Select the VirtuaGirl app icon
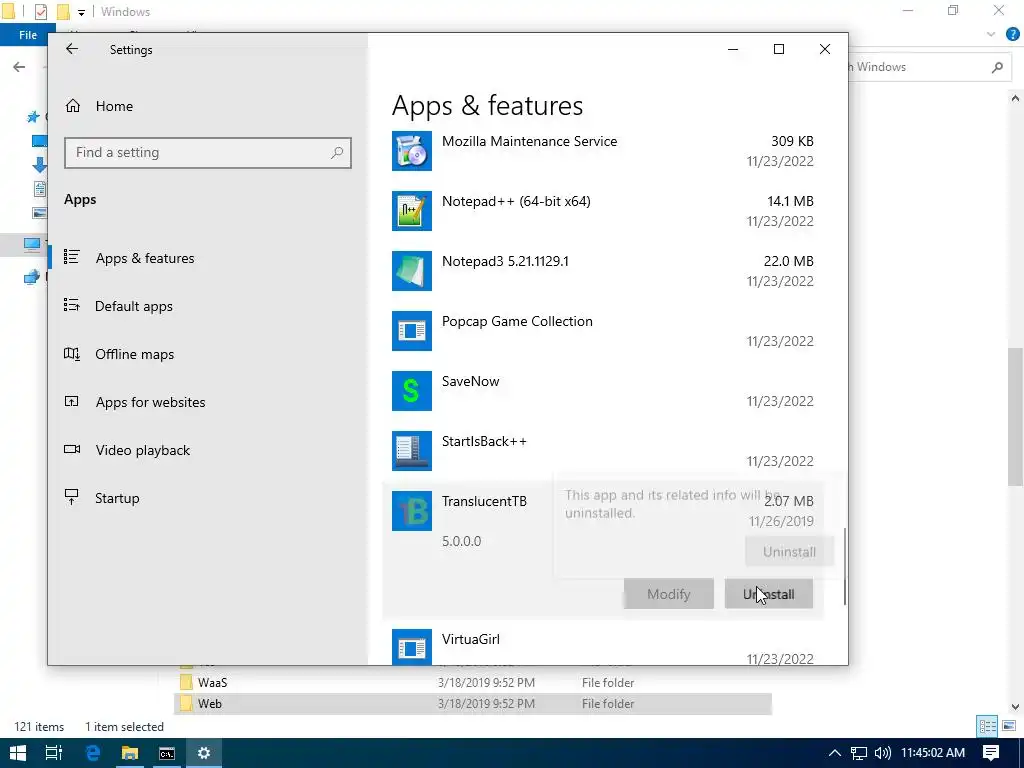Image resolution: width=1024 pixels, height=768 pixels. pos(411,647)
